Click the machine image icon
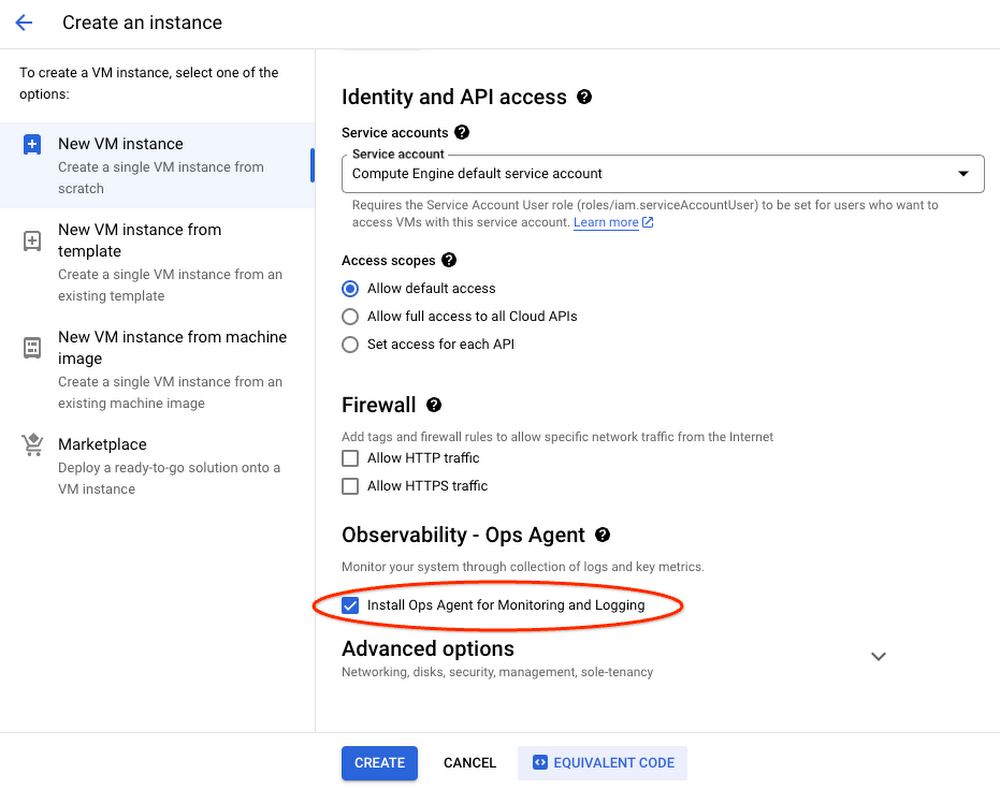Viewport: 1000px width, 789px height. pyautogui.click(x=32, y=348)
